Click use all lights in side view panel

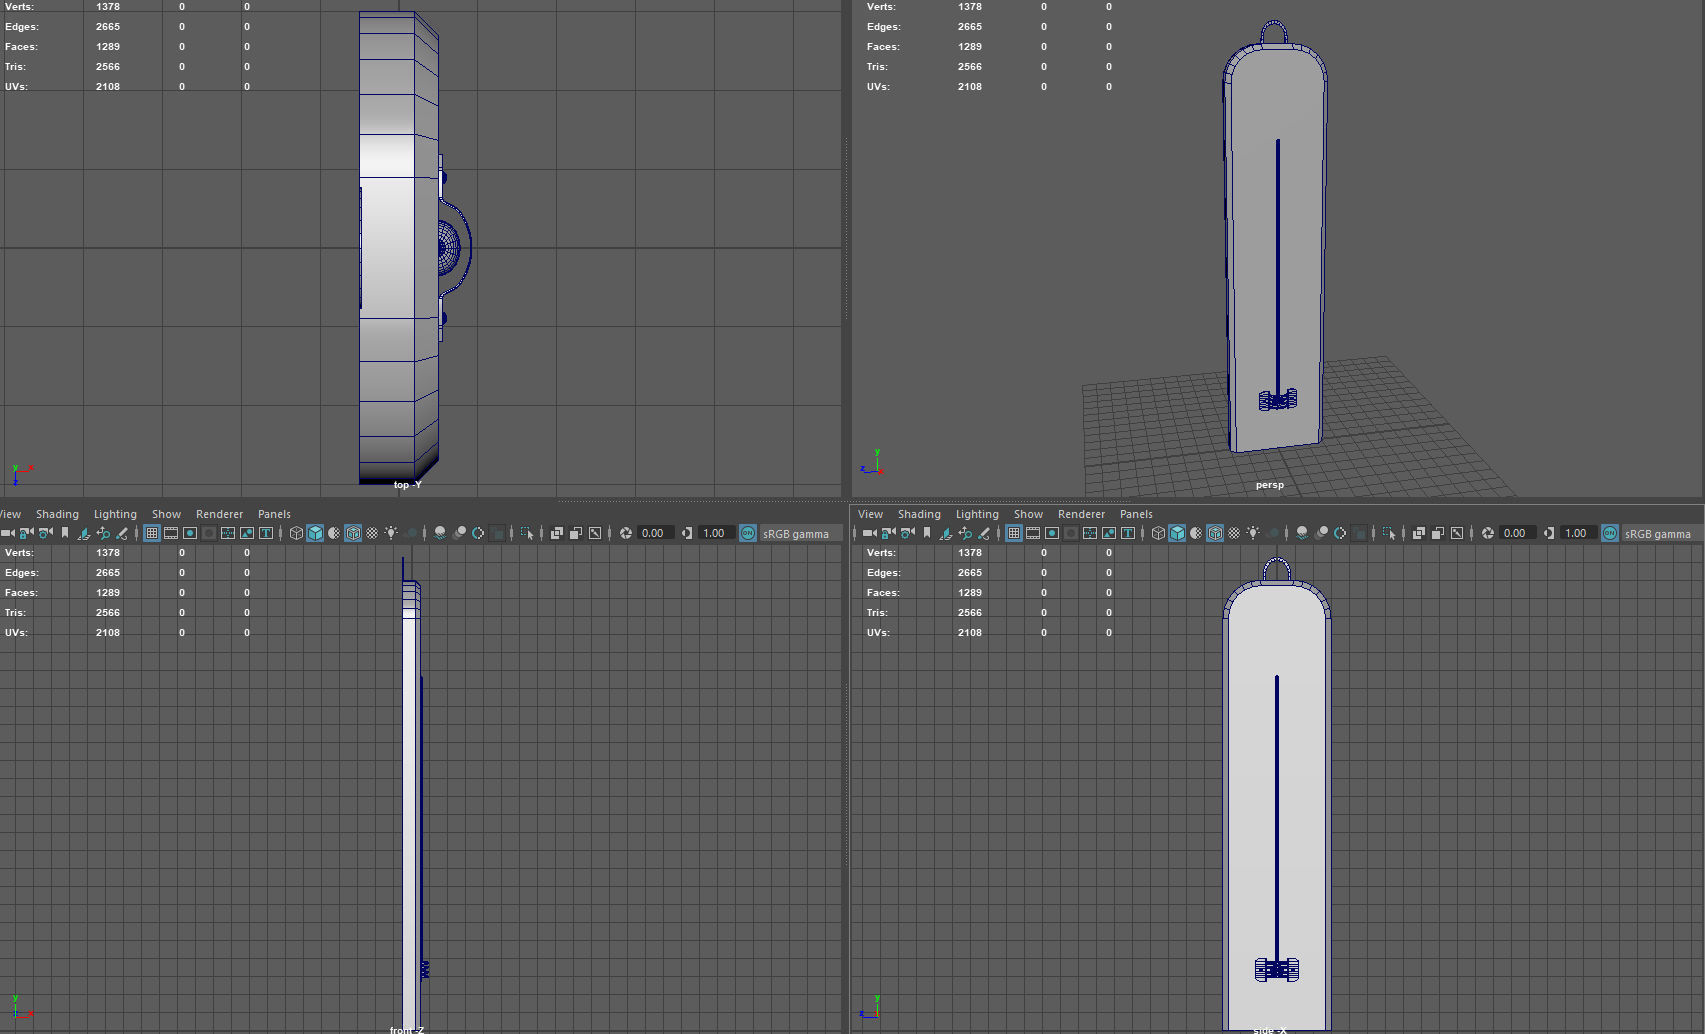(1253, 533)
